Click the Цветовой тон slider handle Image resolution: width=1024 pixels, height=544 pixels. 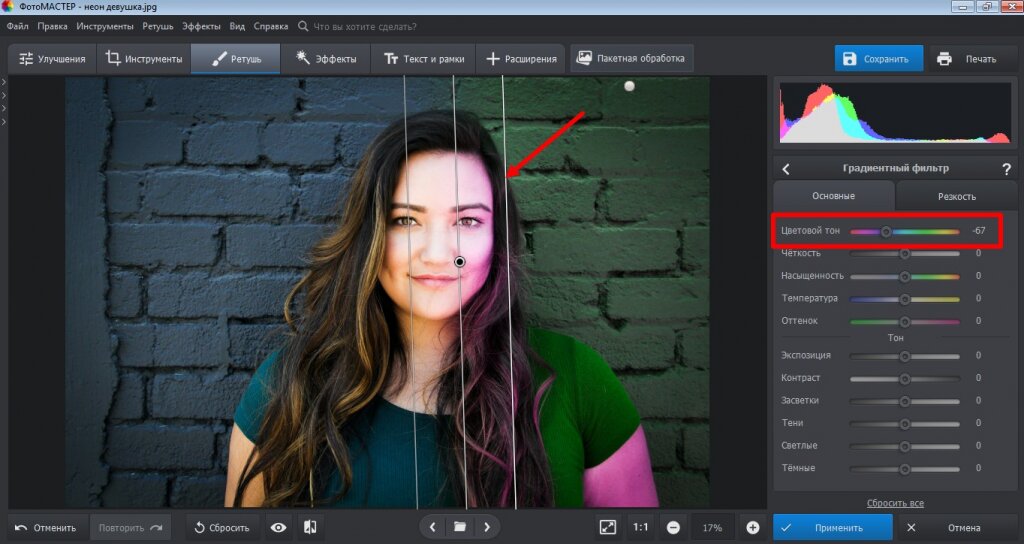[x=886, y=231]
